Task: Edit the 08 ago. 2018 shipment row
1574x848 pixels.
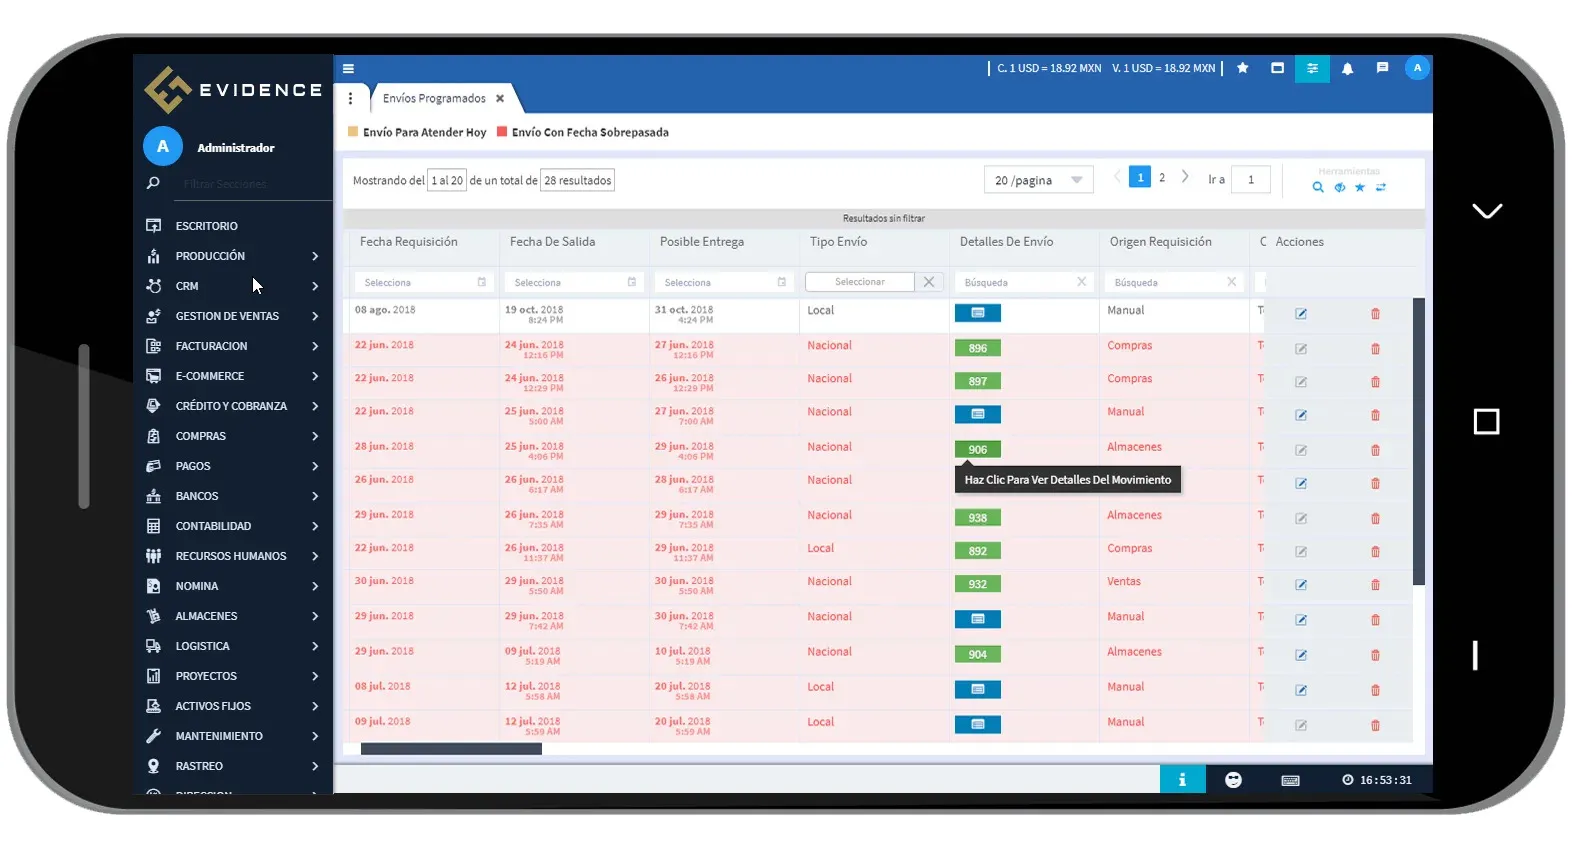Action: (x=1301, y=313)
